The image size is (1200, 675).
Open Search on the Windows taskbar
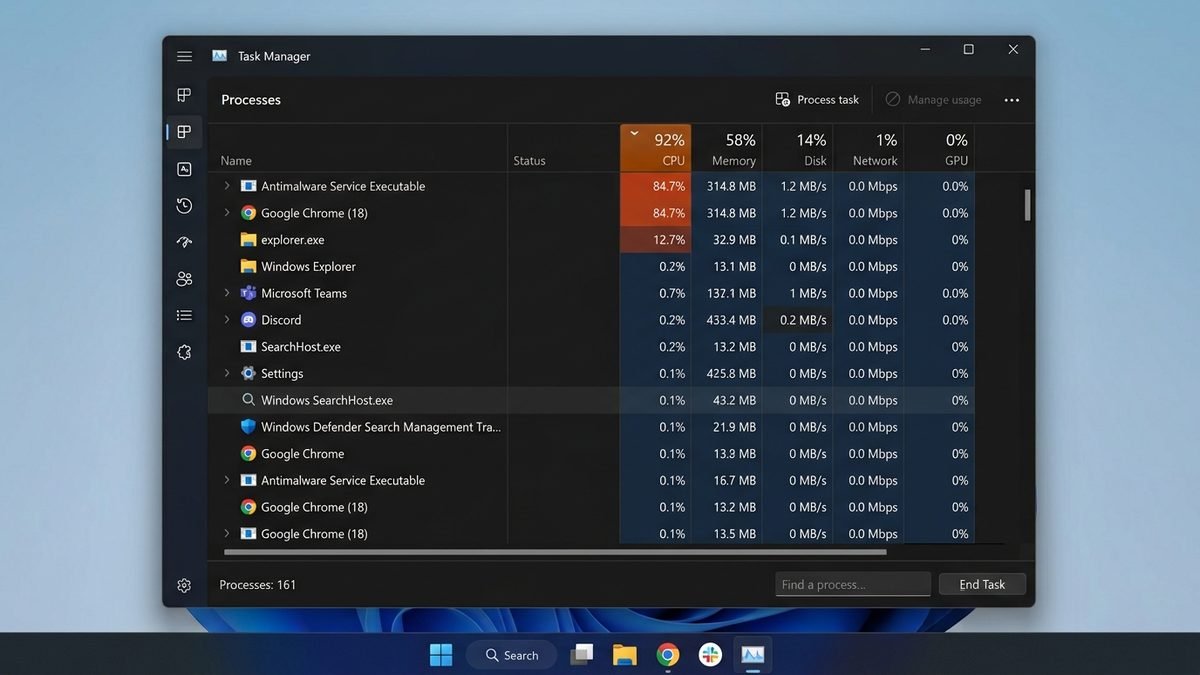[511, 655]
